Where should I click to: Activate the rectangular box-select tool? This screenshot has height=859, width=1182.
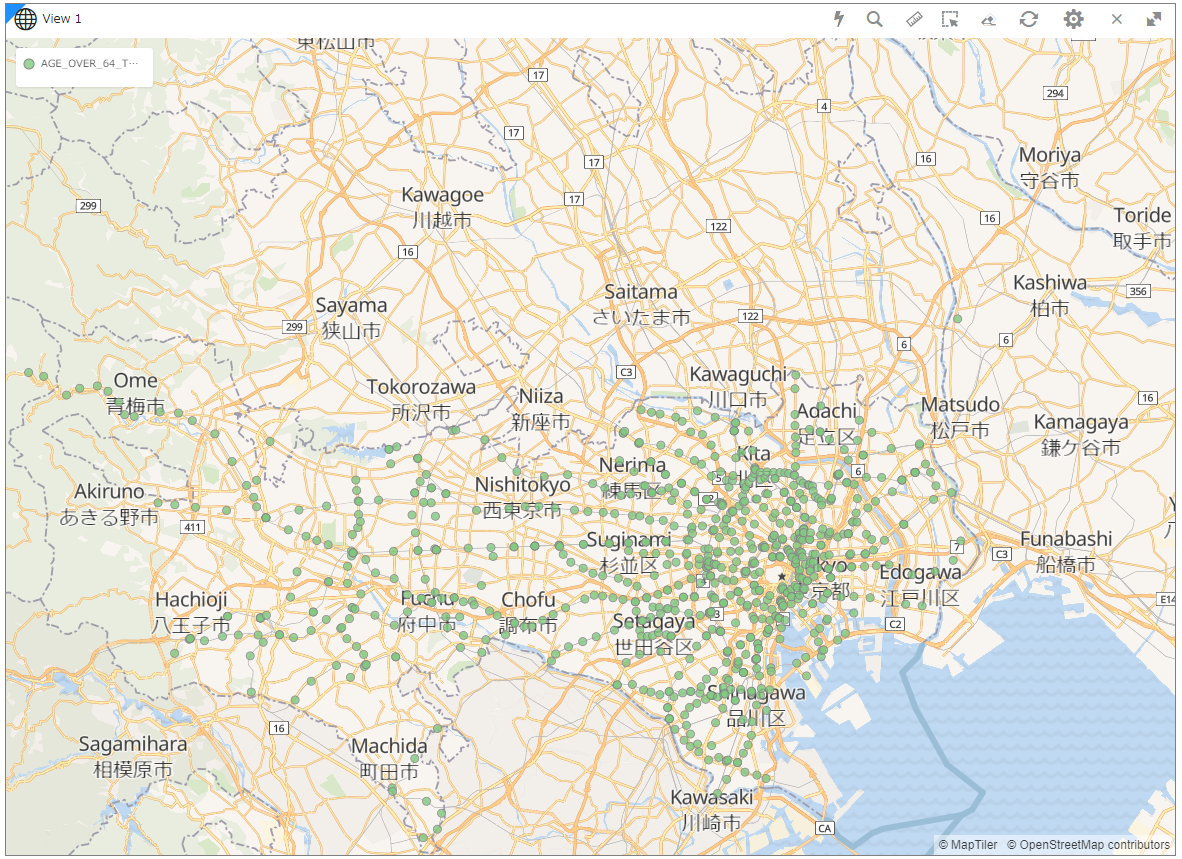[950, 18]
